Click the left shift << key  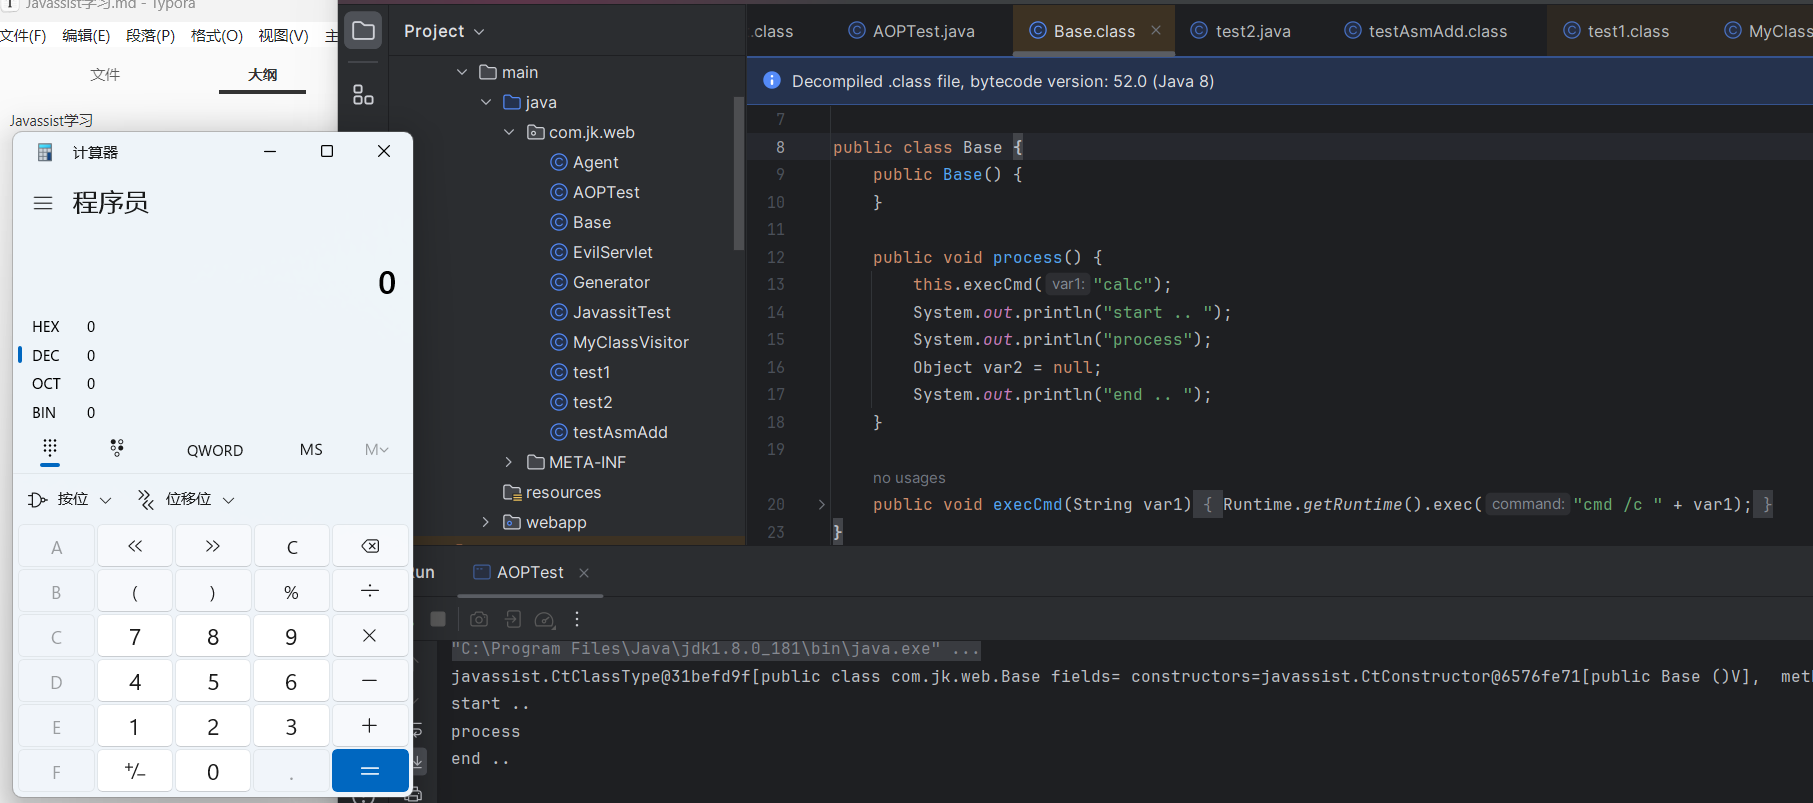(x=135, y=546)
